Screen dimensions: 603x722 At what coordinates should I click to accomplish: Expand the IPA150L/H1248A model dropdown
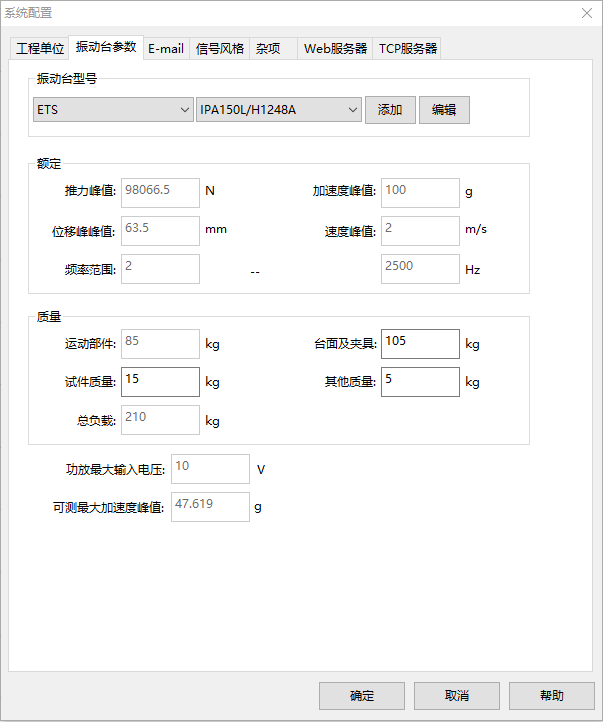[278, 110]
